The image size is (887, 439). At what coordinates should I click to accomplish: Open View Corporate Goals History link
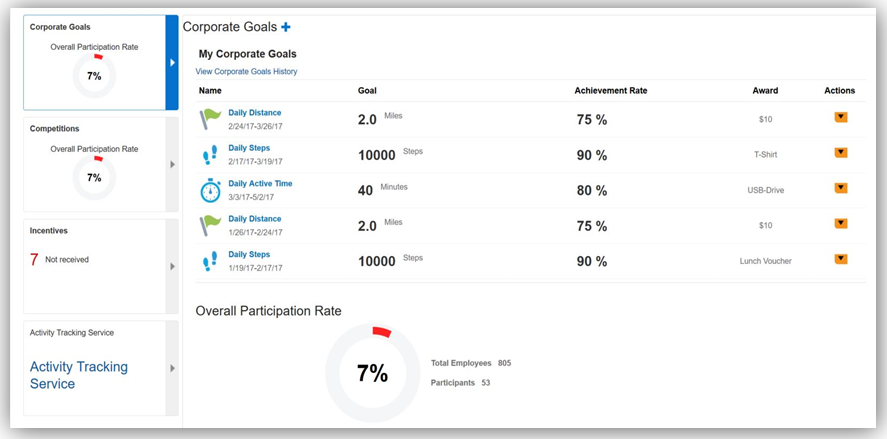pyautogui.click(x=246, y=72)
